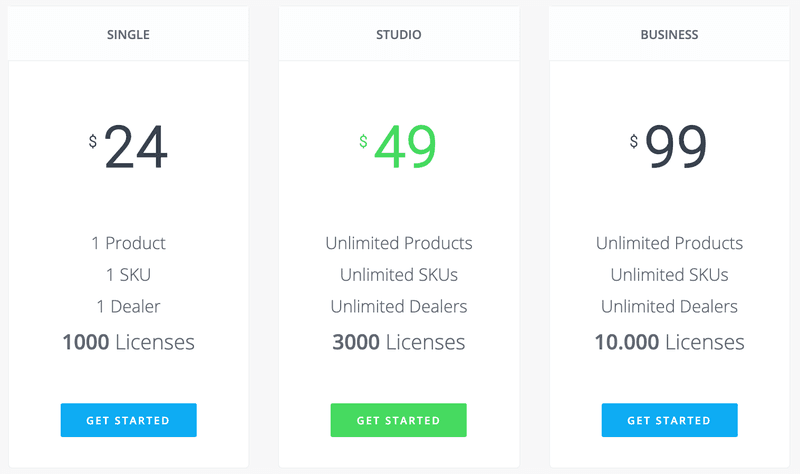Image resolution: width=800 pixels, height=474 pixels.
Task: Click the 1 Dealer feature line
Action: click(x=128, y=306)
